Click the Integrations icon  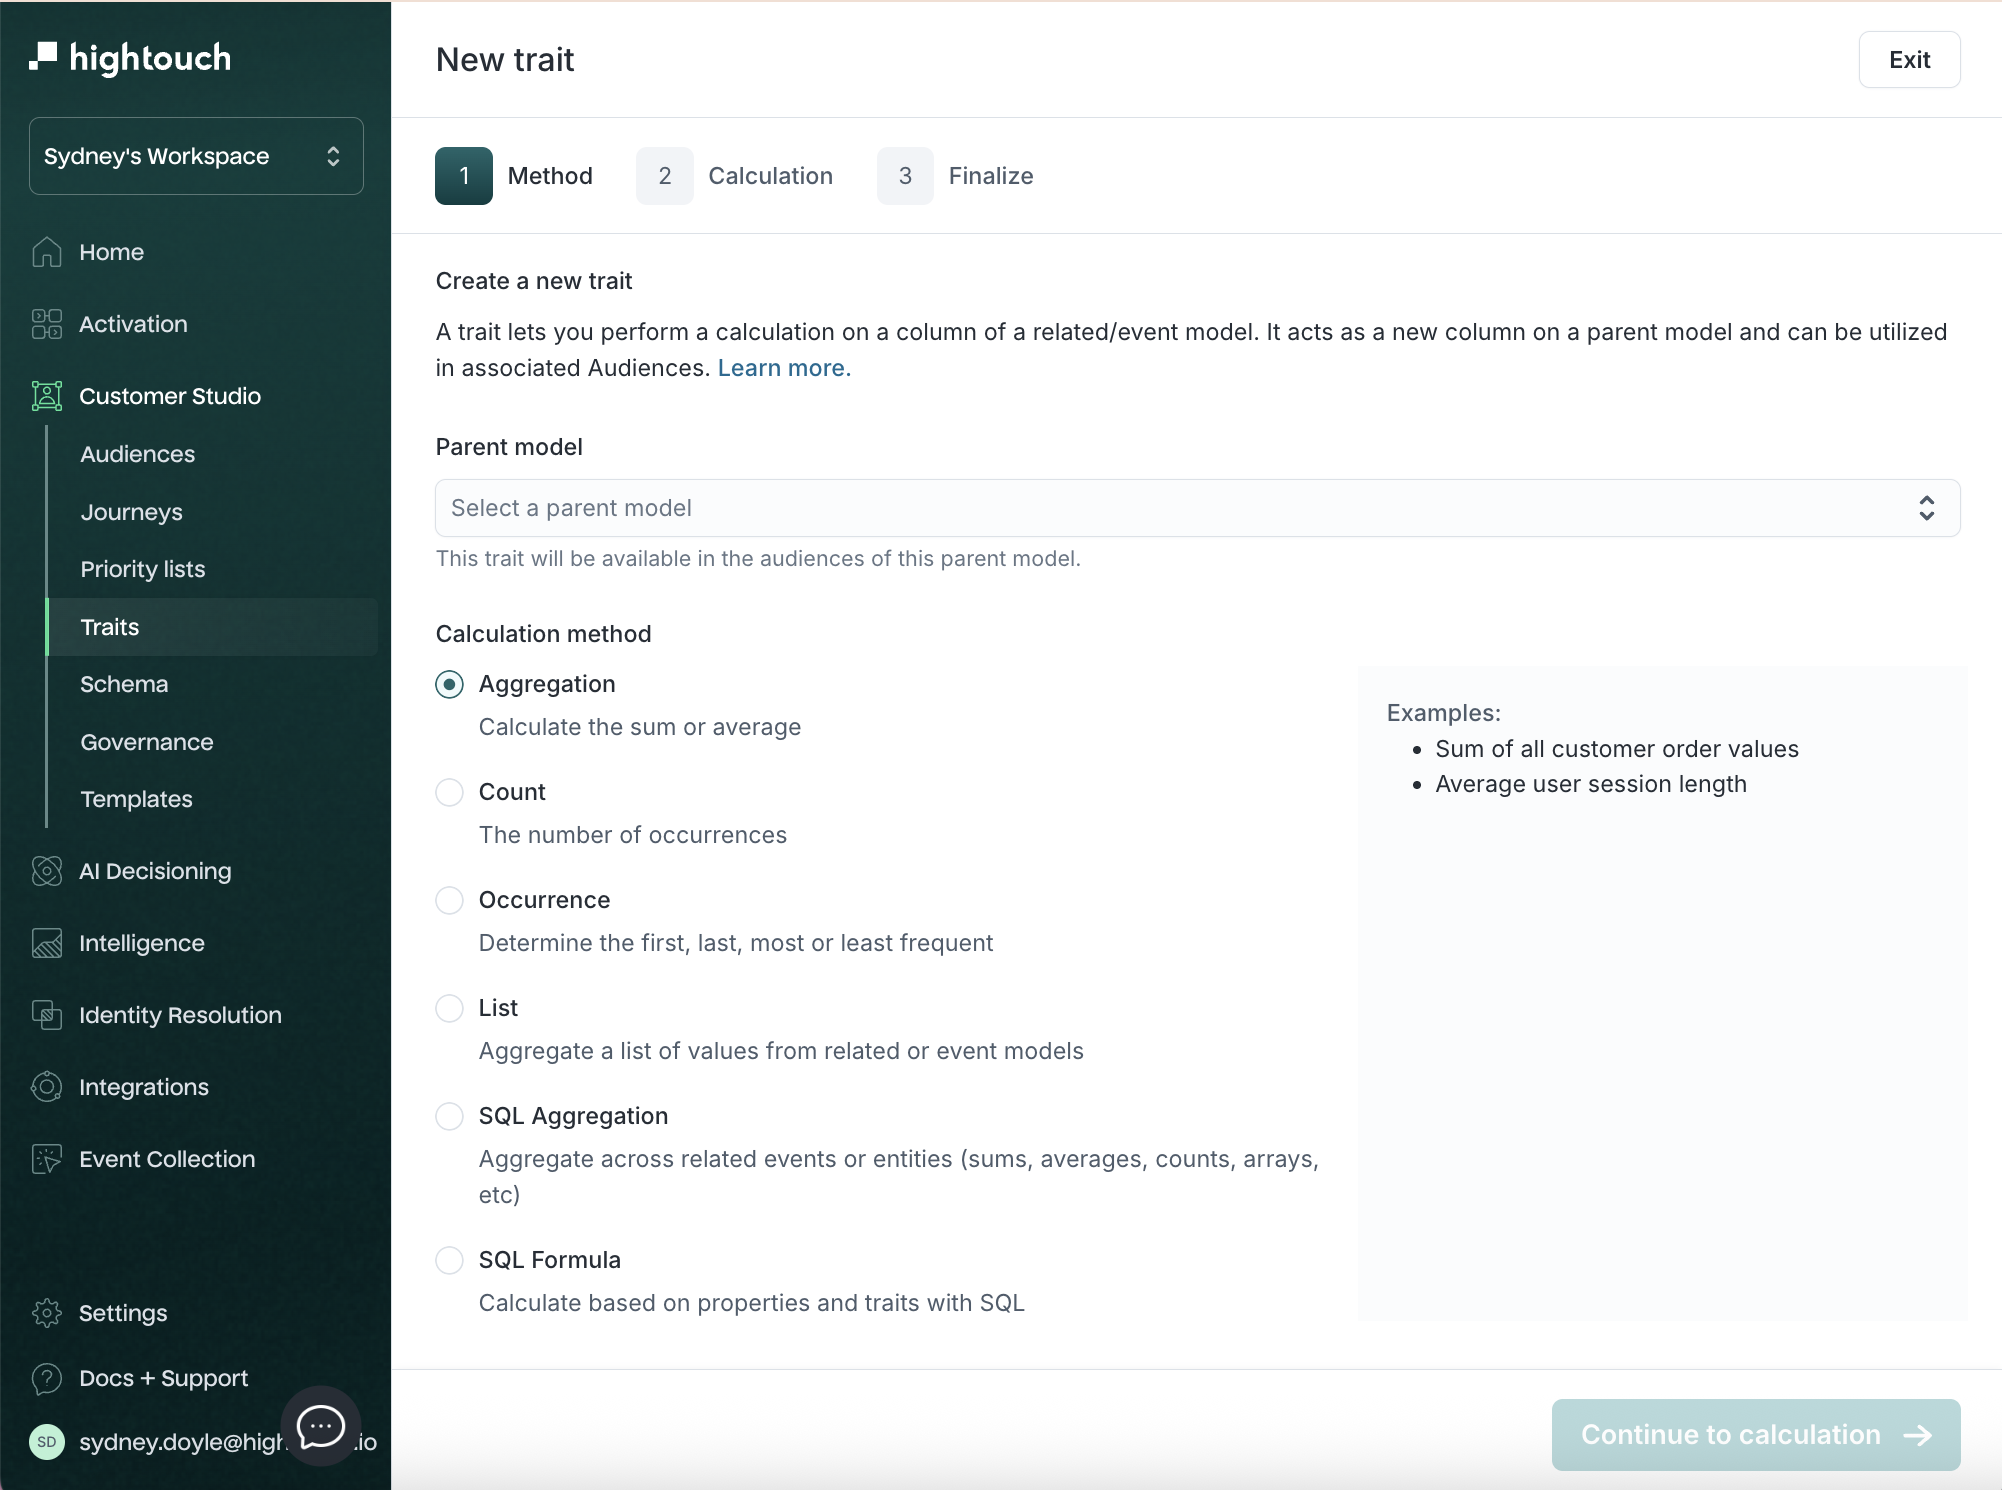(46, 1087)
